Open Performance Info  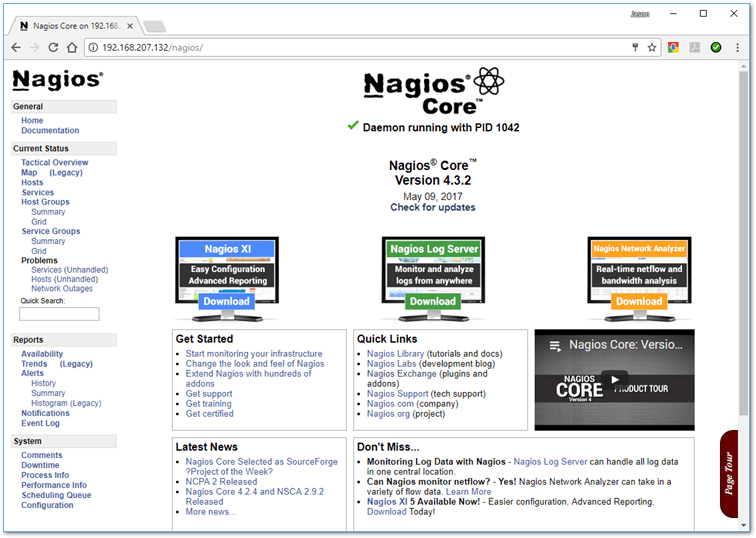[54, 485]
